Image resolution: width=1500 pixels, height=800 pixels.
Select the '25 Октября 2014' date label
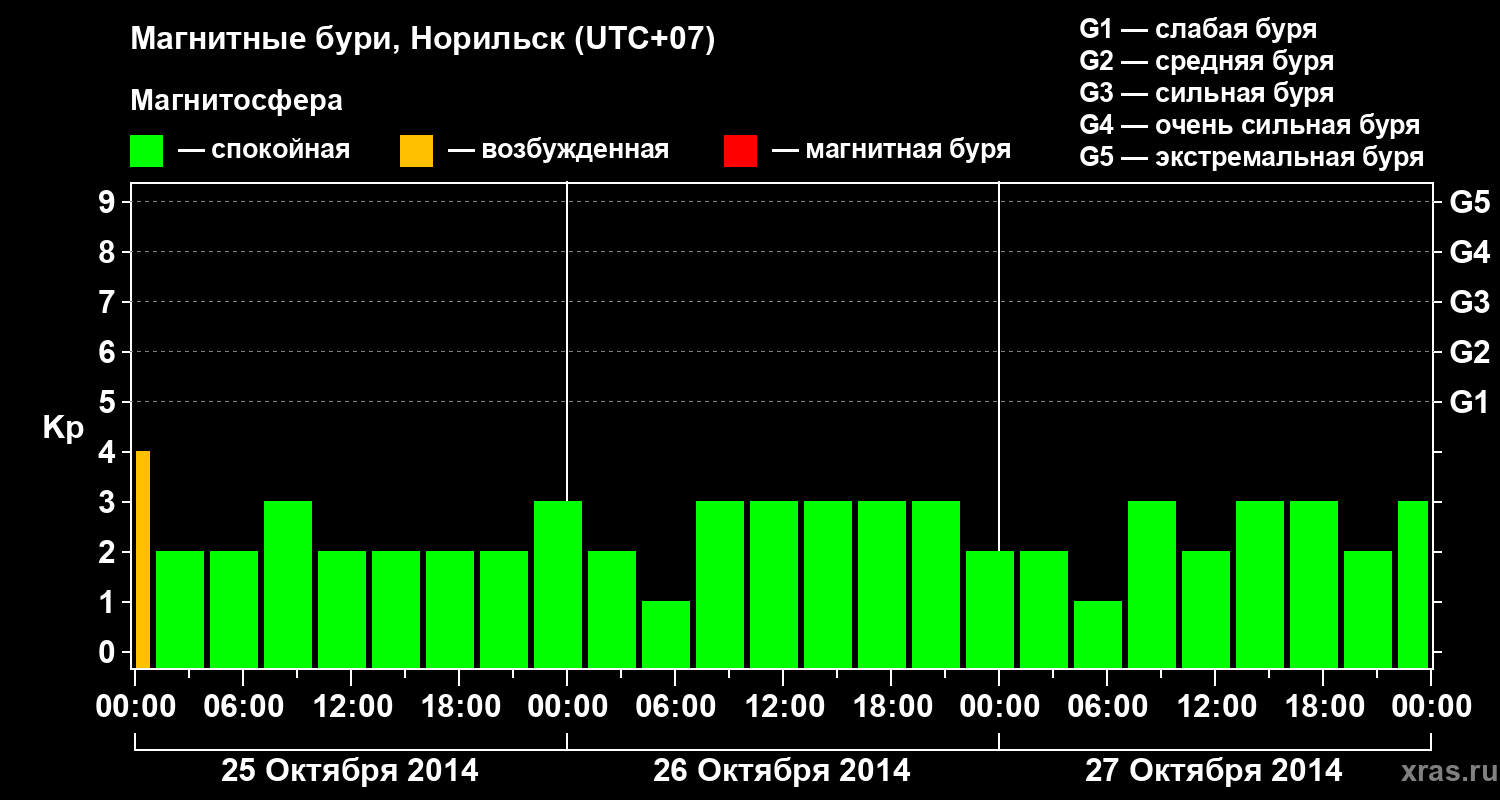[x=349, y=771]
